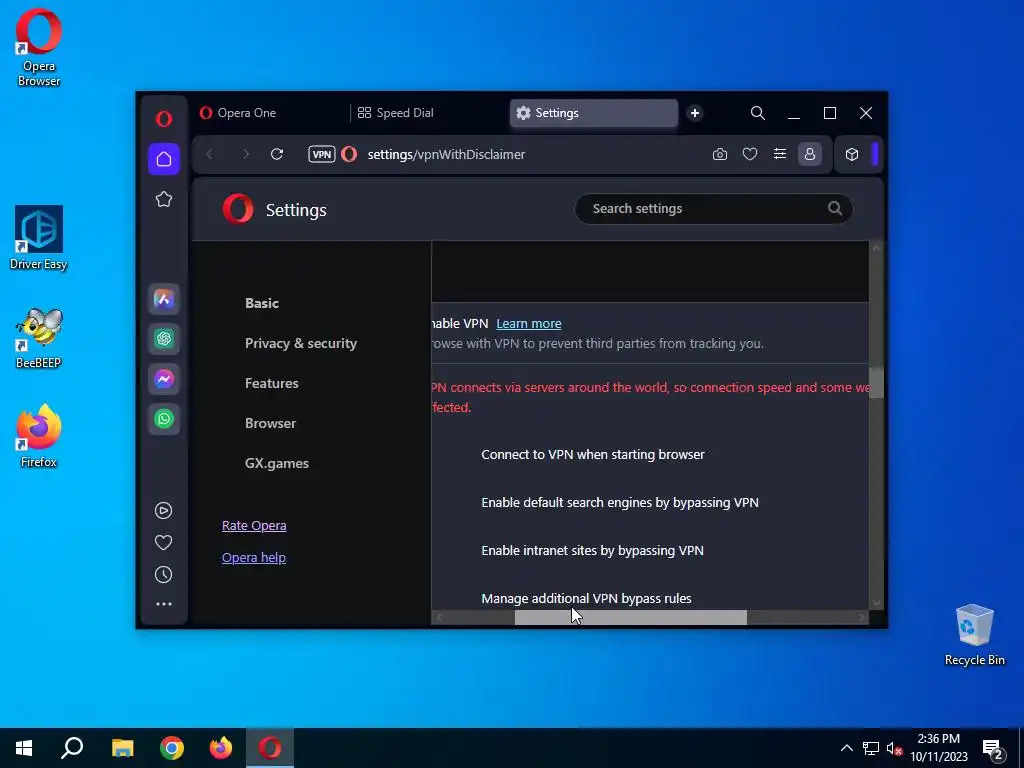Screen dimensions: 1024x768
Task: Open Windows taskbar search
Action: [x=72, y=748]
